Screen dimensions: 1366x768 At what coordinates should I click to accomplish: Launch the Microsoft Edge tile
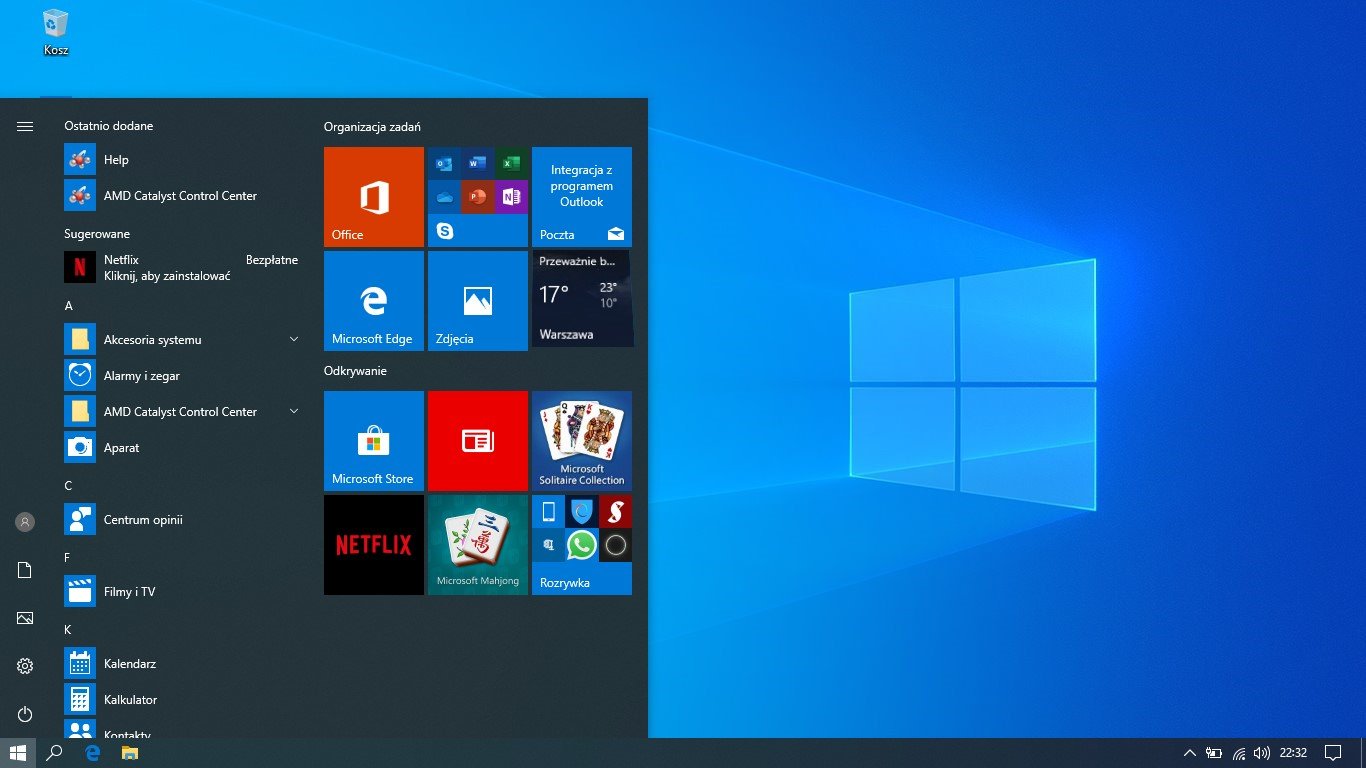(374, 301)
